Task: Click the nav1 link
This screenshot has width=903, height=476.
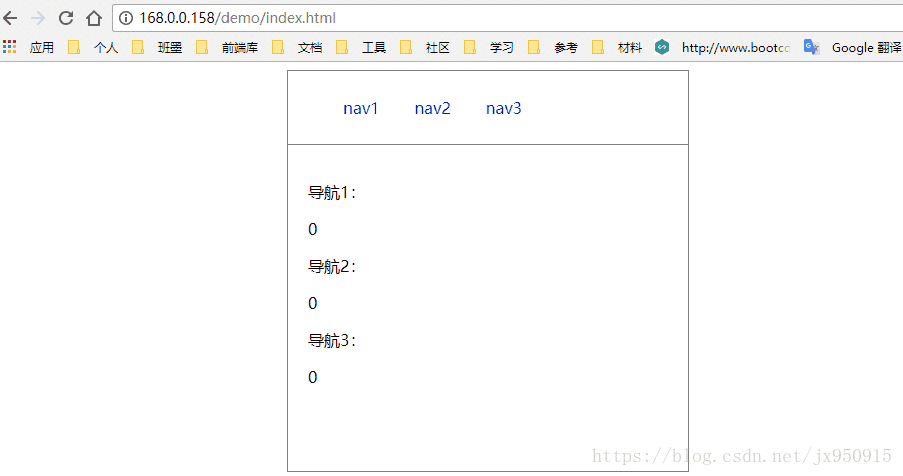Action: pos(361,108)
